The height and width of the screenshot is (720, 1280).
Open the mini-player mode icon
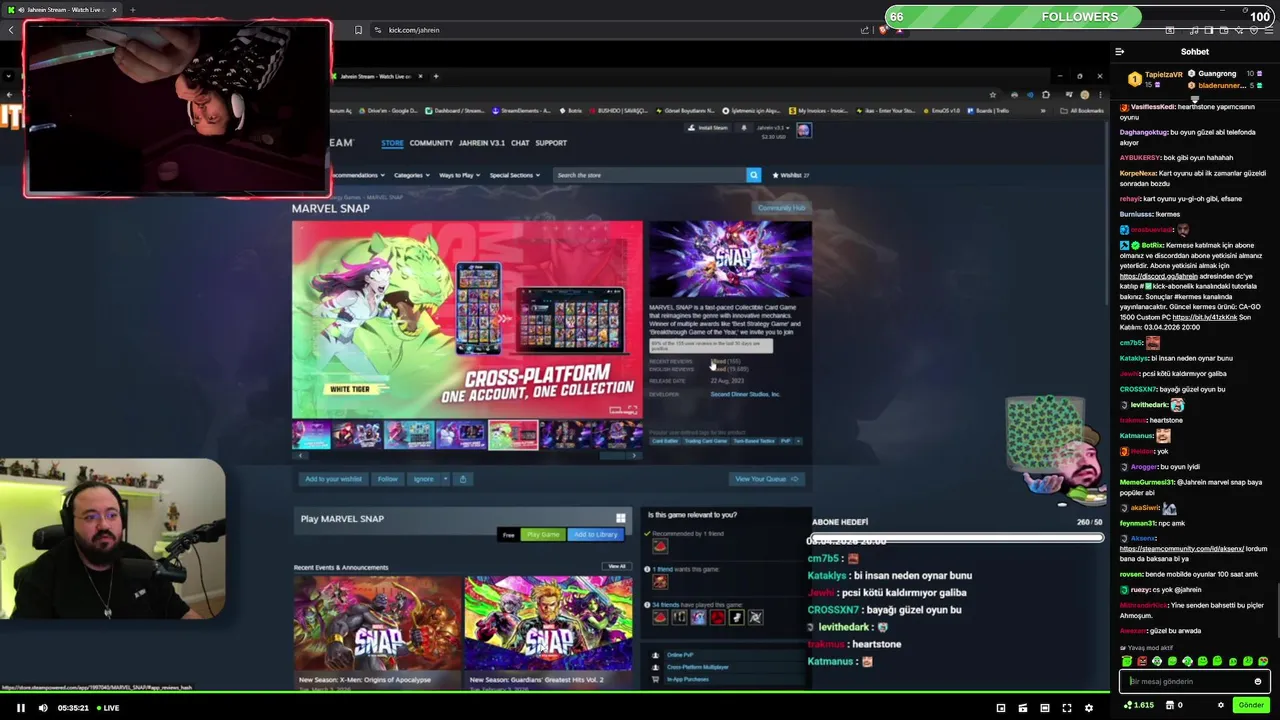tap(1001, 708)
